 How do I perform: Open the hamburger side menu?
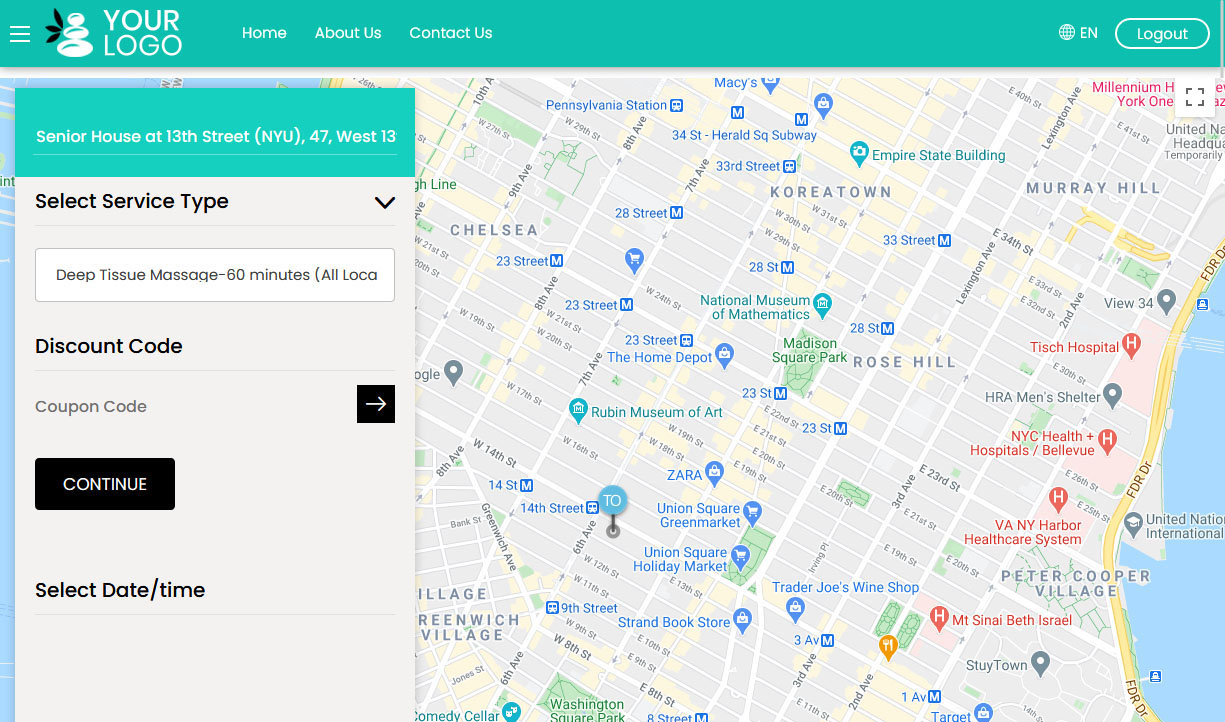click(x=20, y=34)
